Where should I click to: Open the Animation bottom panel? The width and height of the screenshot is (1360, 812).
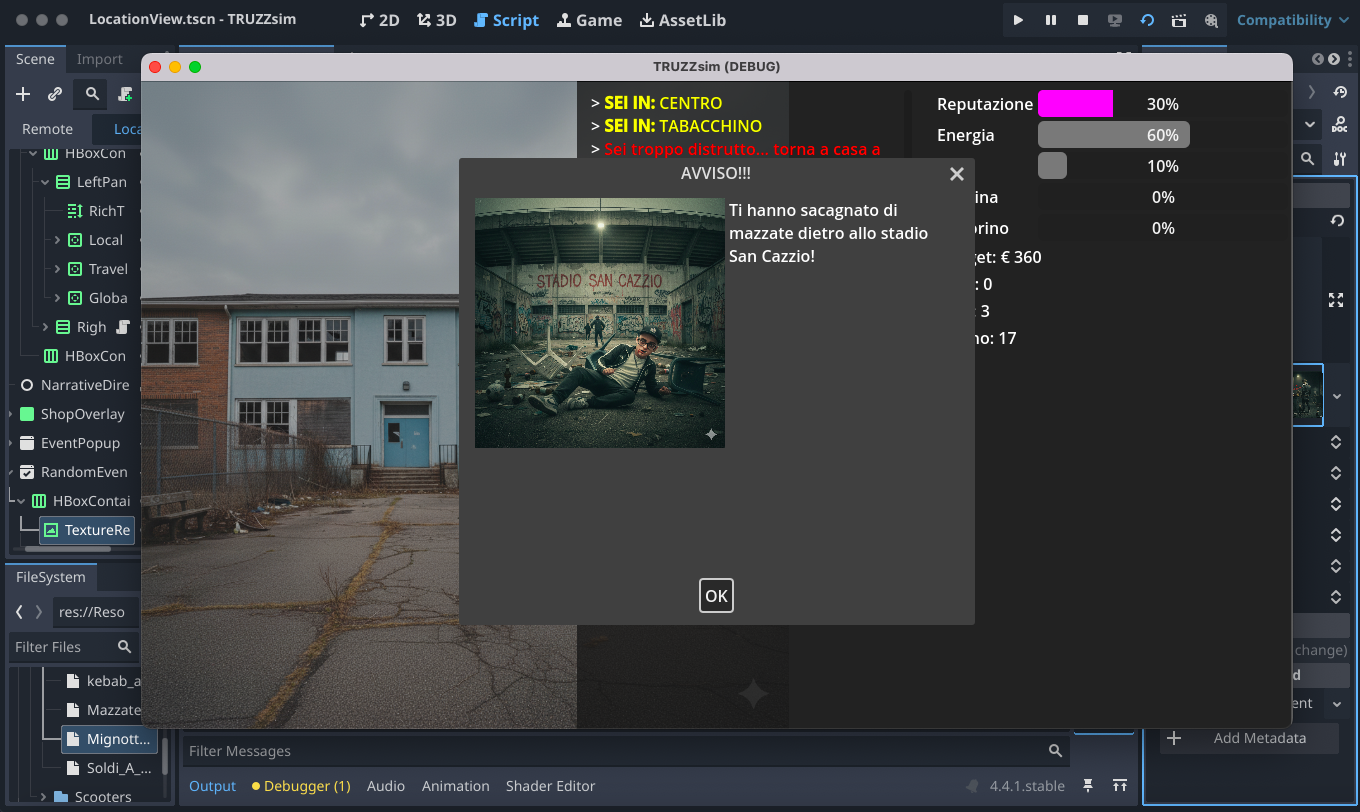[455, 786]
